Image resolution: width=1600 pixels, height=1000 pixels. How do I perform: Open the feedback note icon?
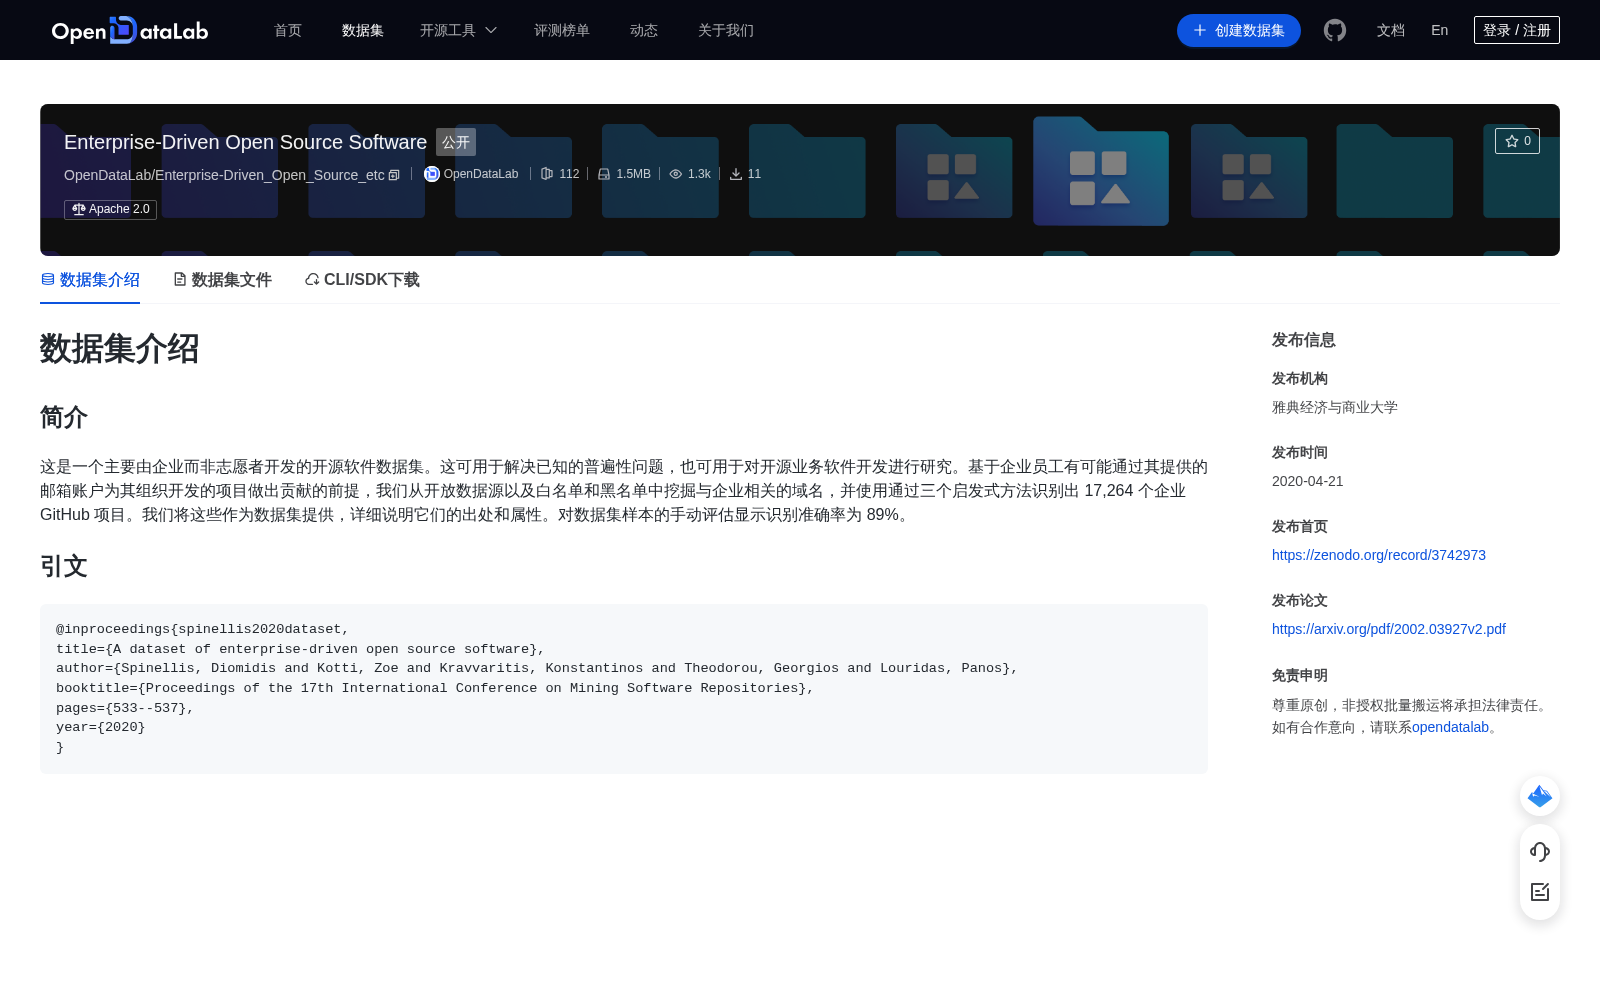pos(1540,892)
